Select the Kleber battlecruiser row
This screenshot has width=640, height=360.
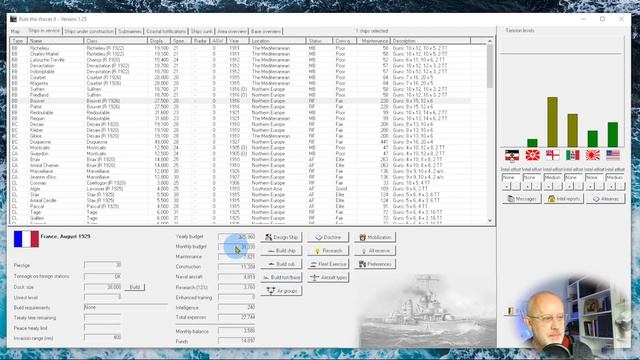point(240,130)
